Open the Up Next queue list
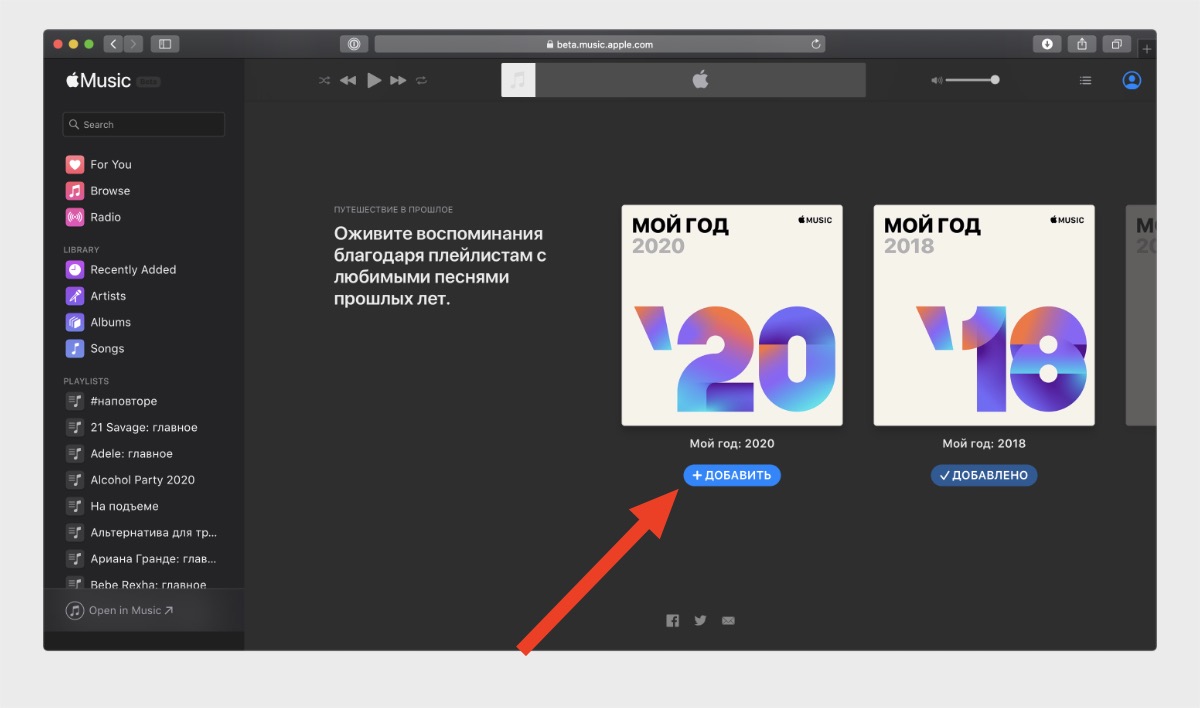 (1085, 81)
